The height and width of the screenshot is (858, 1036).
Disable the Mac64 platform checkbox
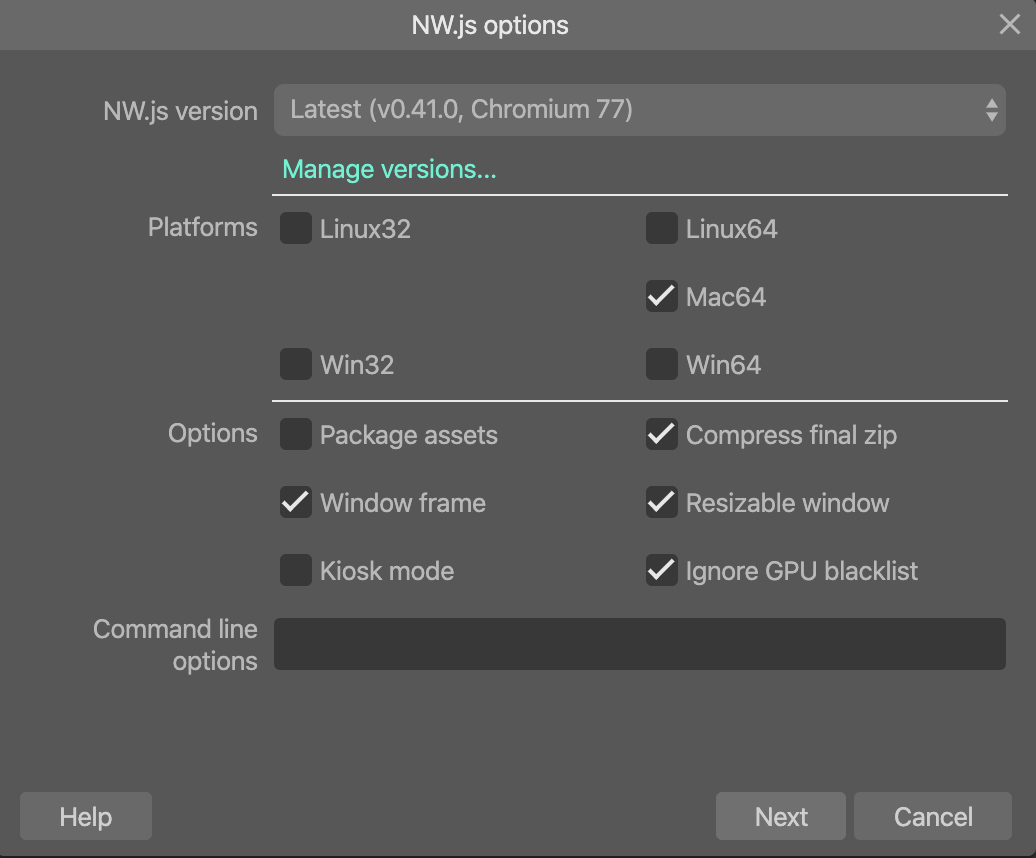pos(661,296)
